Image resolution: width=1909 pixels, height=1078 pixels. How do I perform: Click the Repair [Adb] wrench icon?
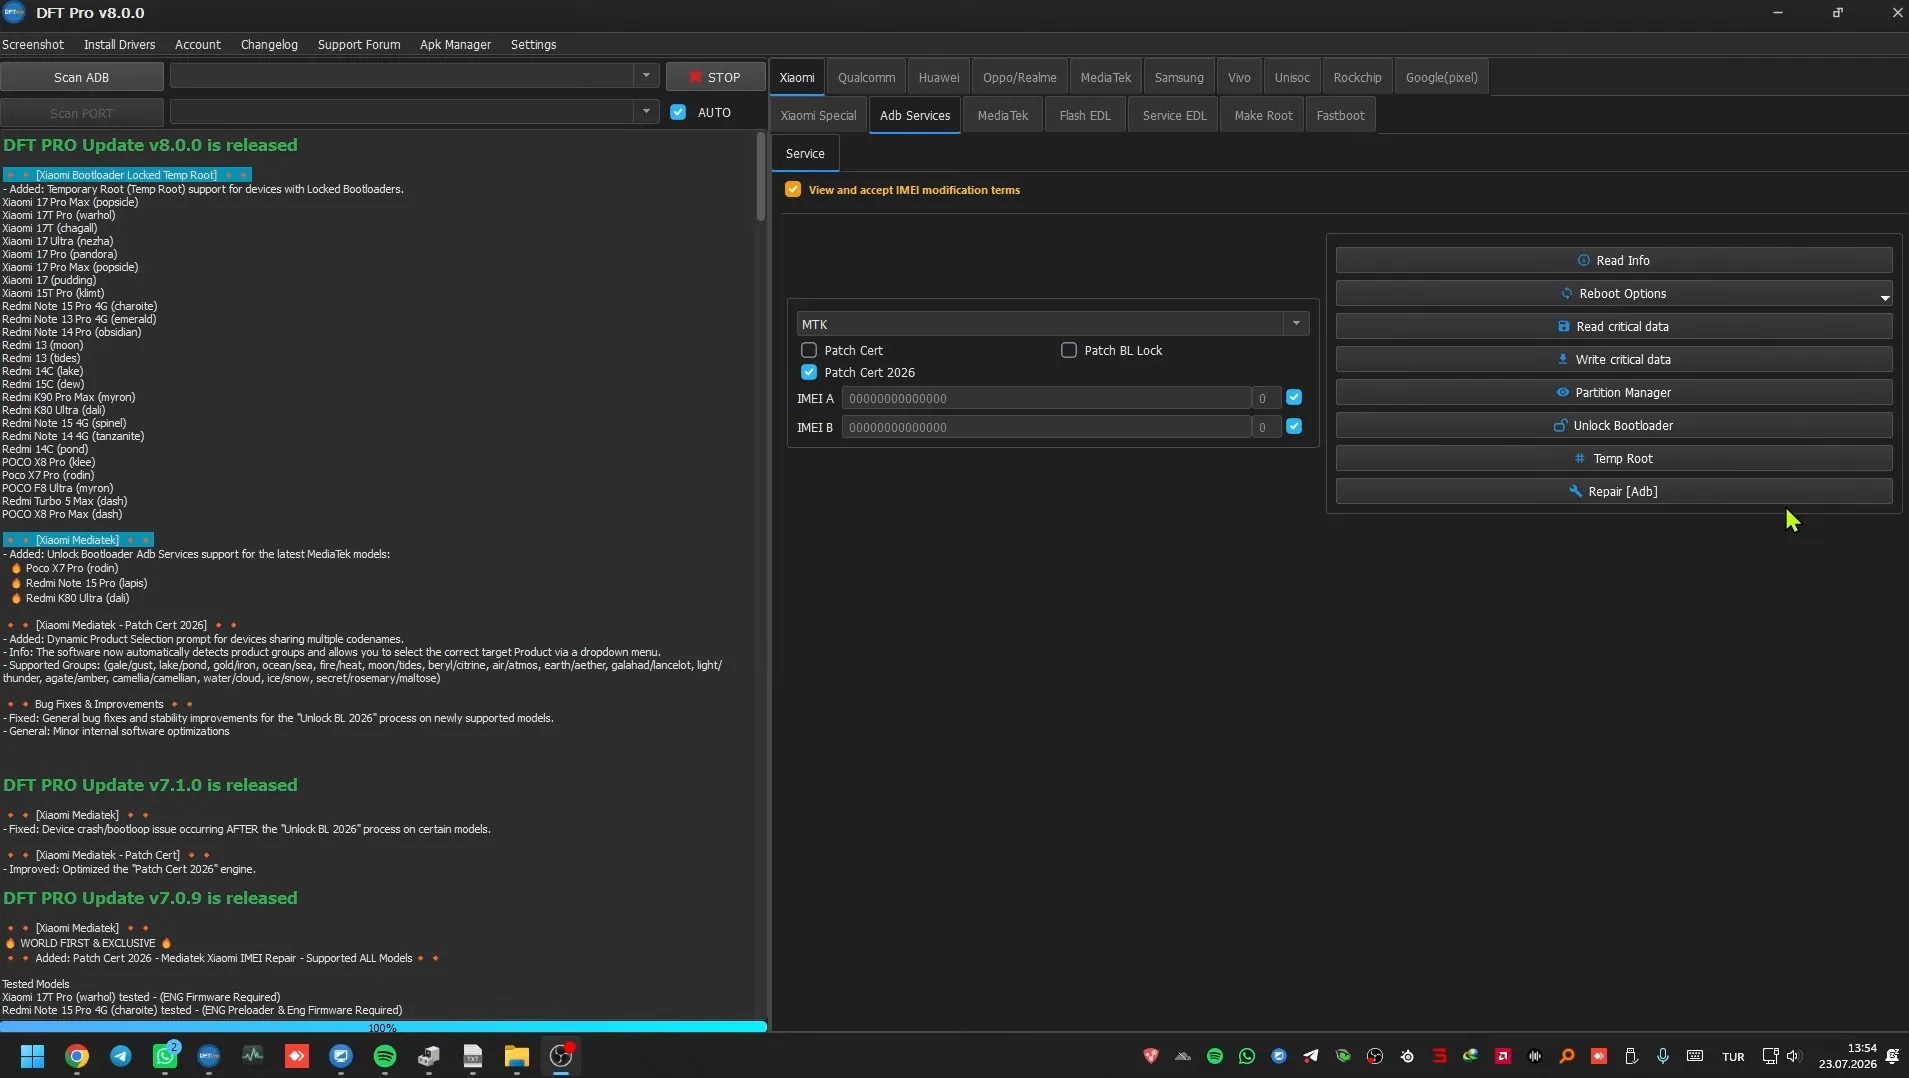click(1576, 491)
